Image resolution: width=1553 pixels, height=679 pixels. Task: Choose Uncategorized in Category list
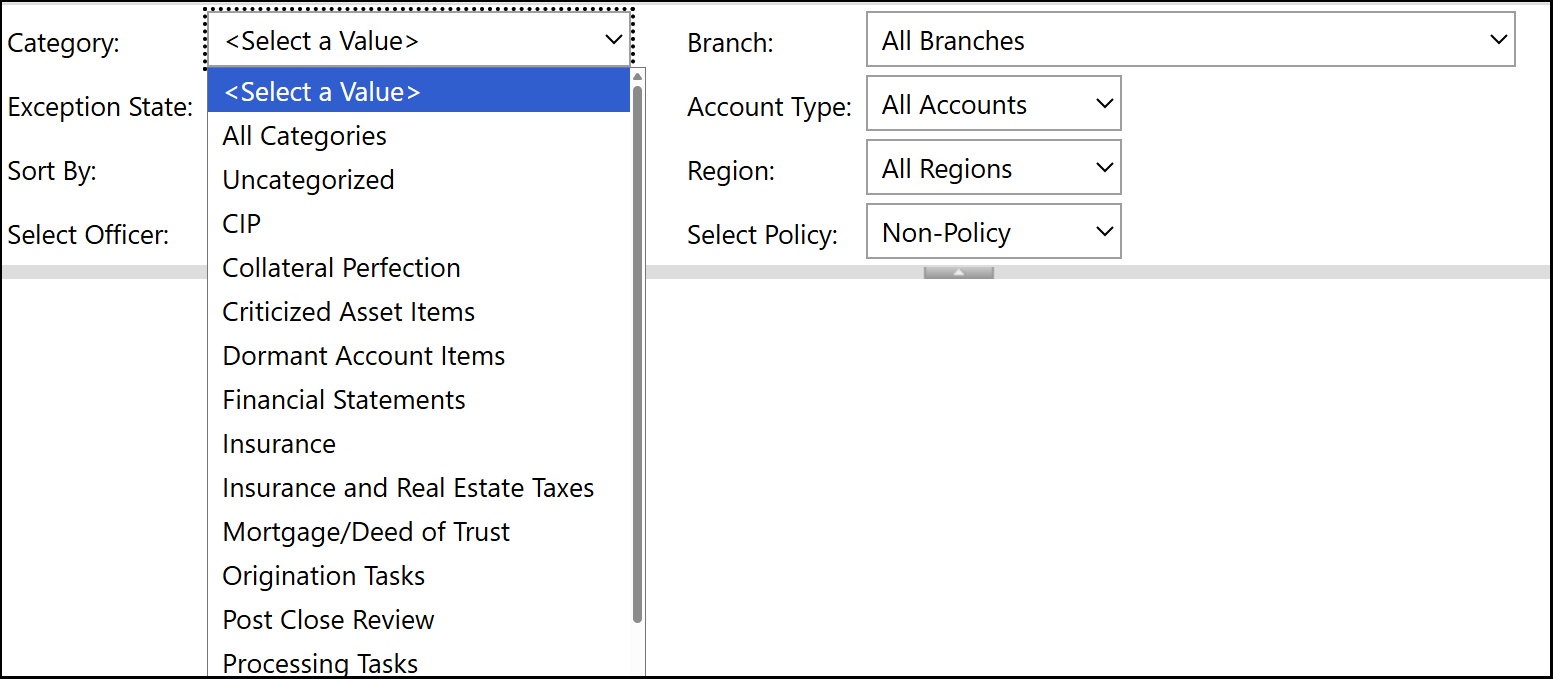pos(308,180)
